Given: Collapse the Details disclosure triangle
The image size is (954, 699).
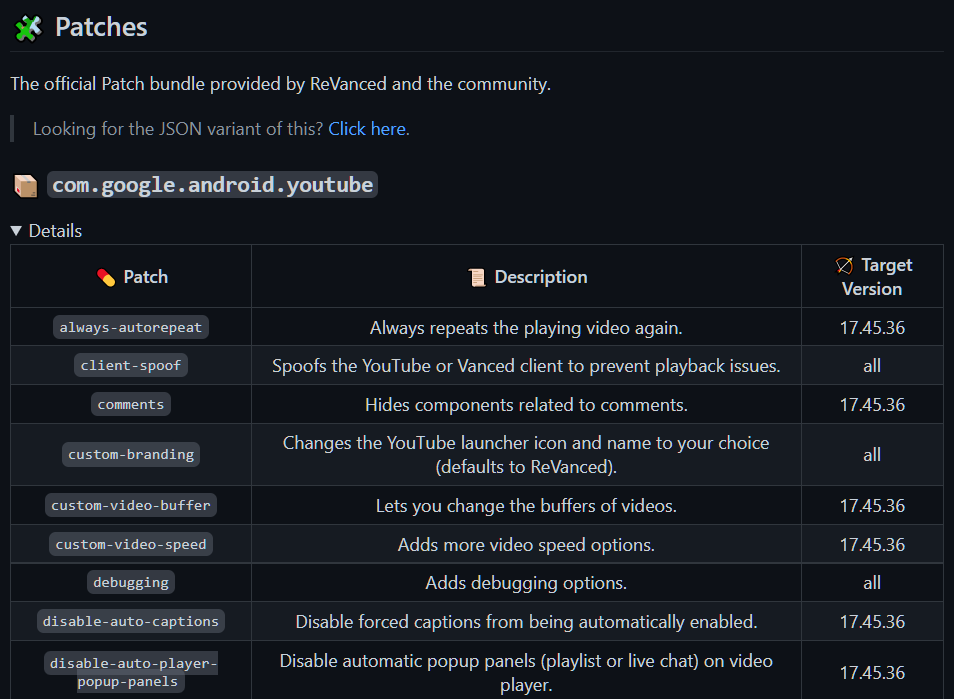Looking at the screenshot, I should click(x=16, y=231).
